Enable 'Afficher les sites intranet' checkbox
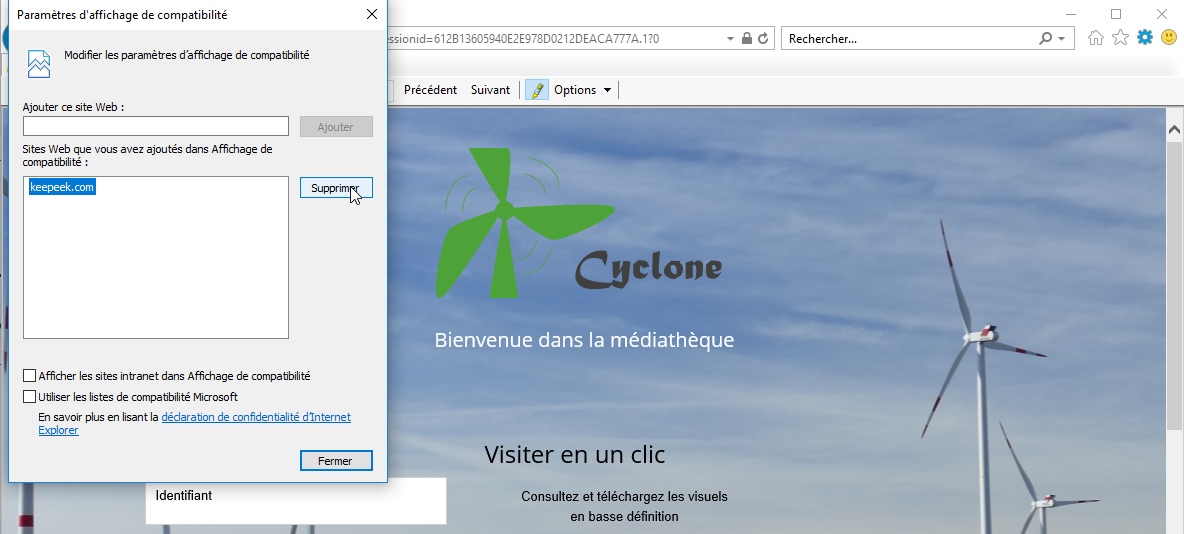 pos(29,376)
